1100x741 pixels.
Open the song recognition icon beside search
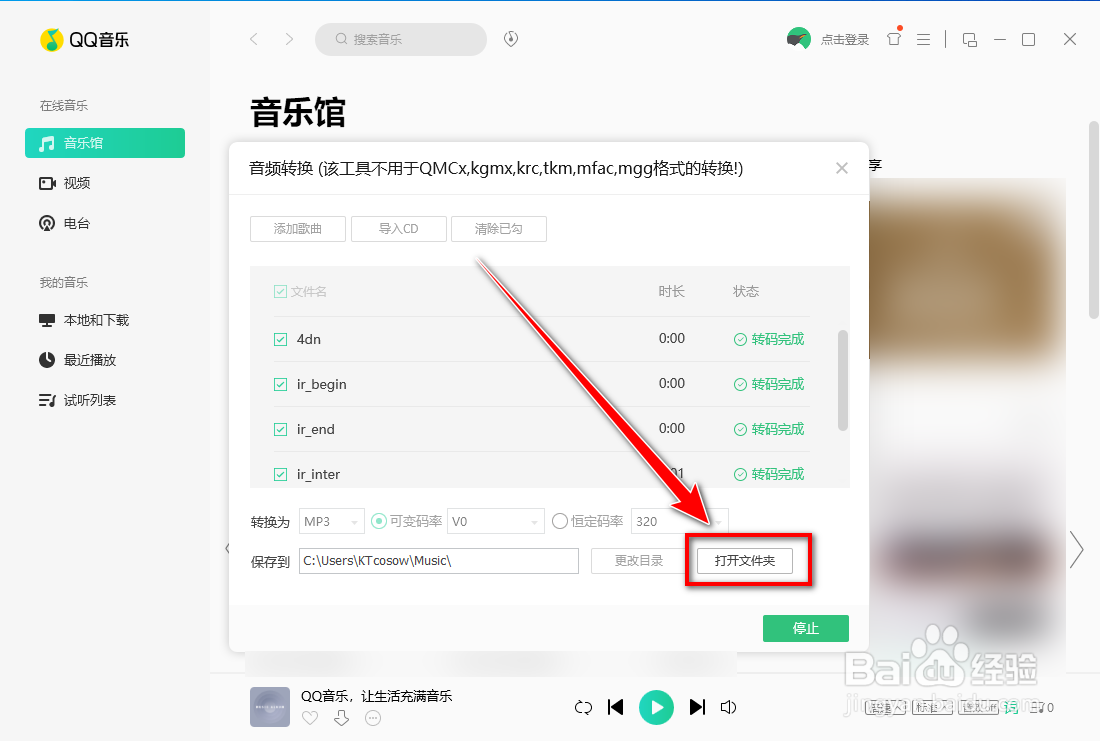(x=511, y=39)
